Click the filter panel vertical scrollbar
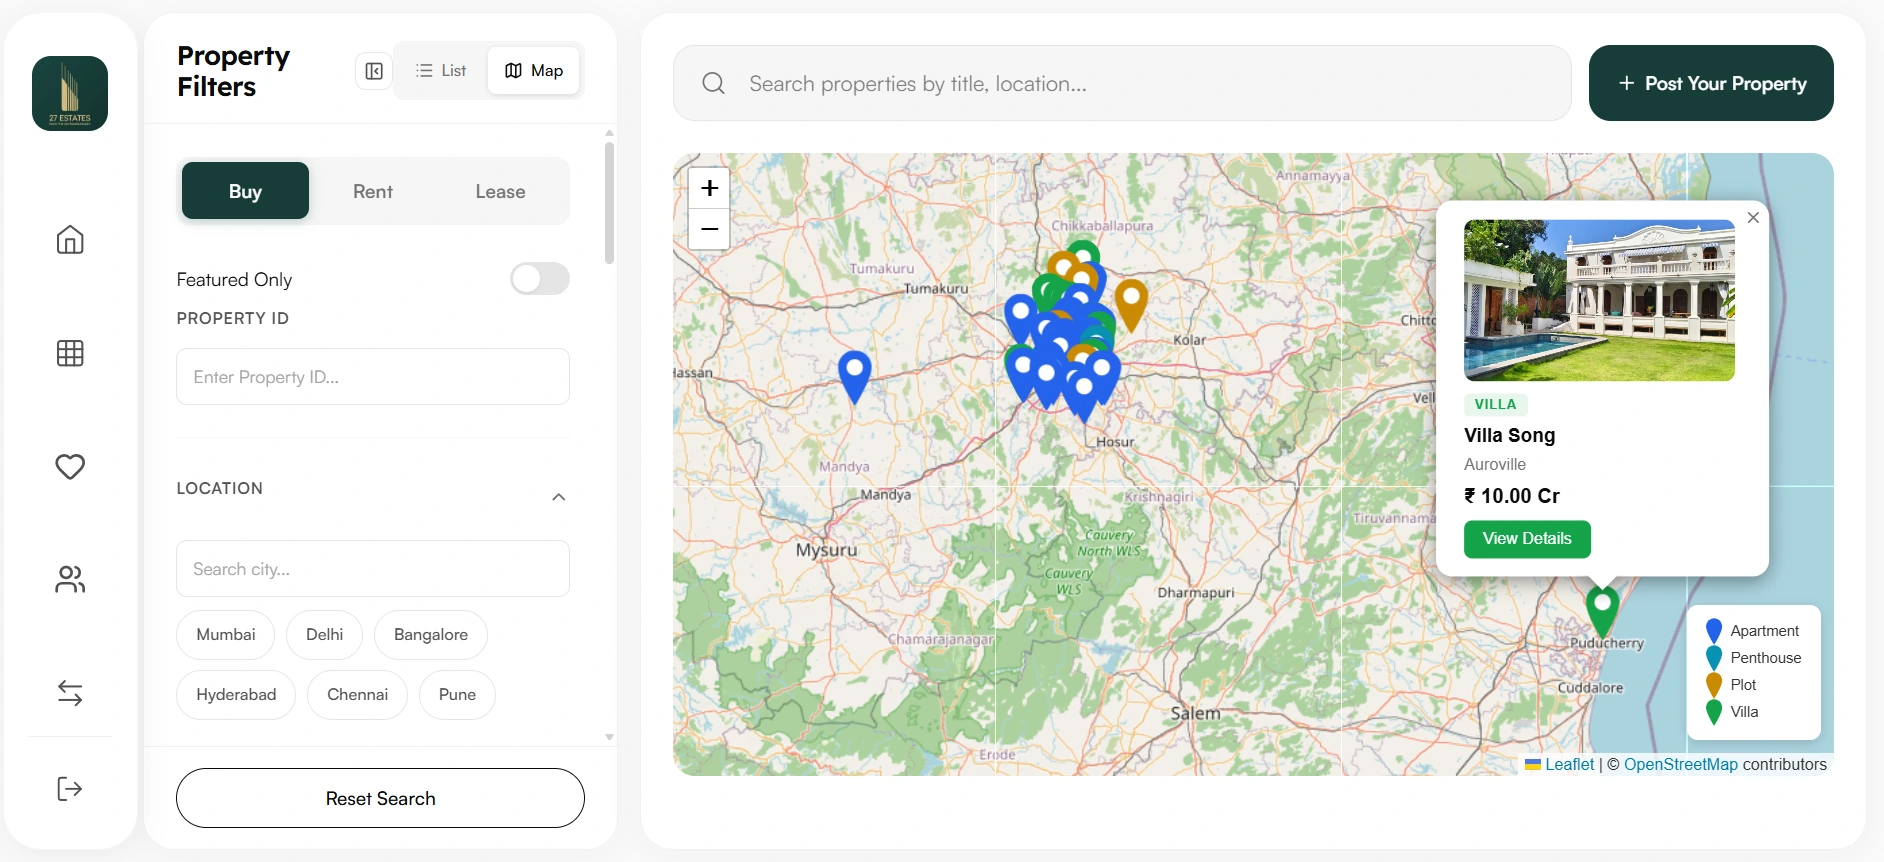The width and height of the screenshot is (1884, 862). (609, 203)
